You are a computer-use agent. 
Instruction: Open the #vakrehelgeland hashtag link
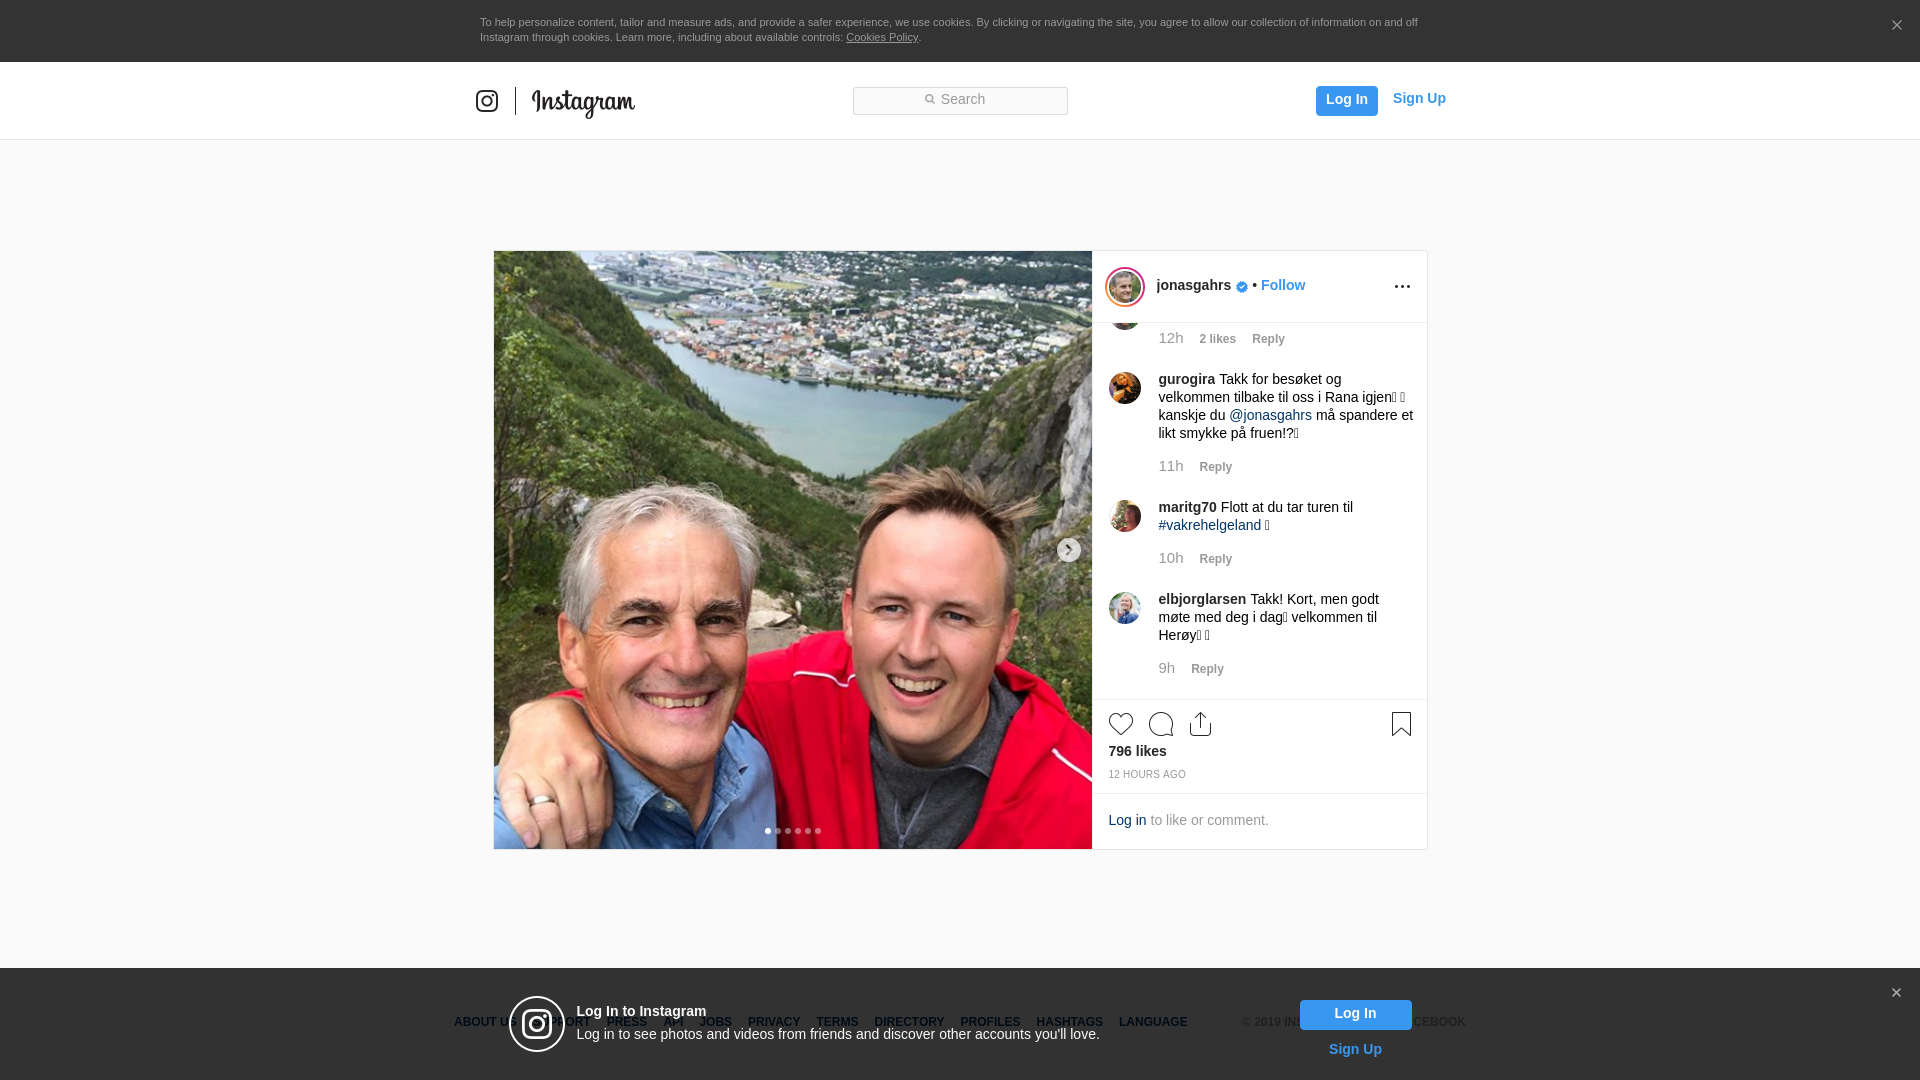pyautogui.click(x=1209, y=525)
